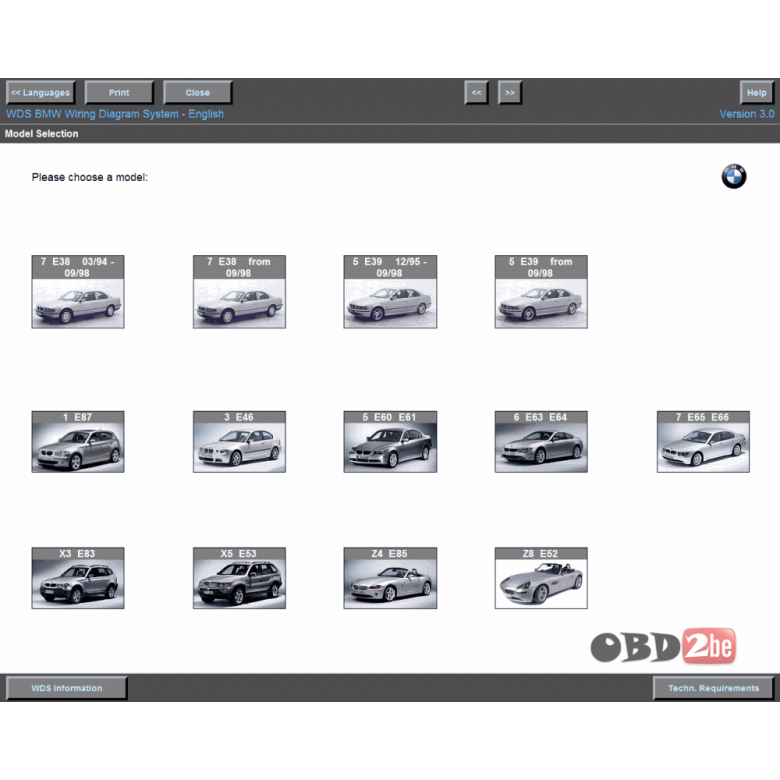
Task: Open WDS Information
Action: (x=67, y=688)
